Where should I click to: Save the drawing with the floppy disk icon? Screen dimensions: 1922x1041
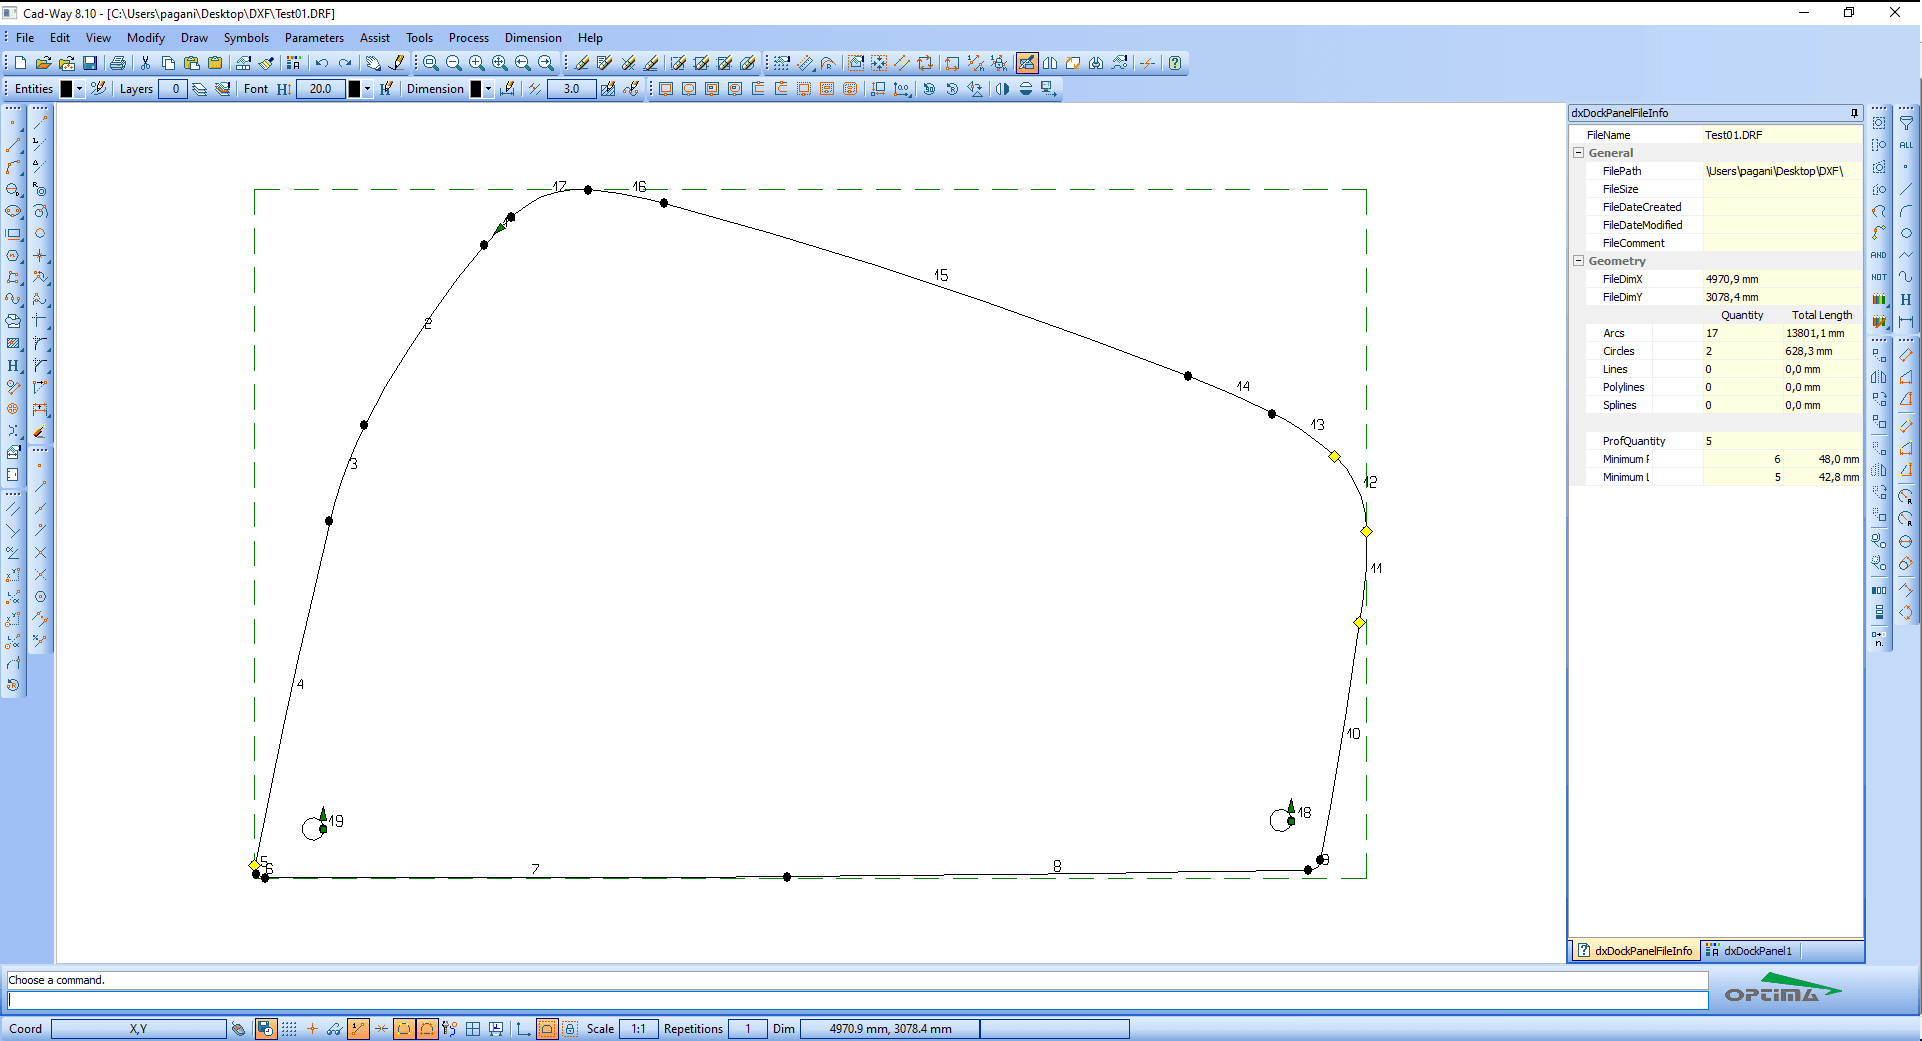[90, 63]
